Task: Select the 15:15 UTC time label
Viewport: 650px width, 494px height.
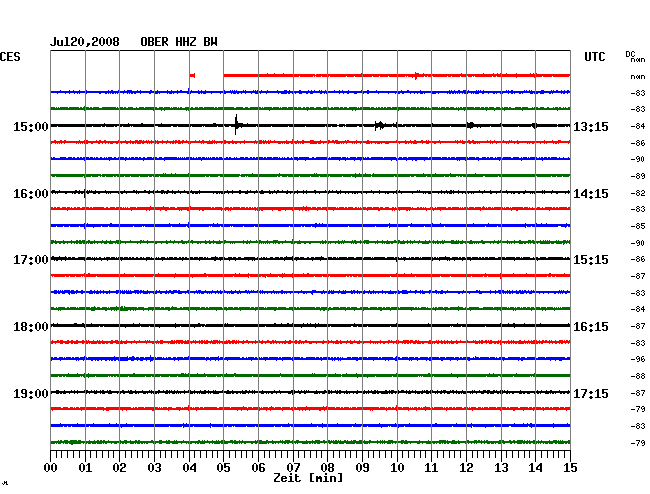Action: 591,260
